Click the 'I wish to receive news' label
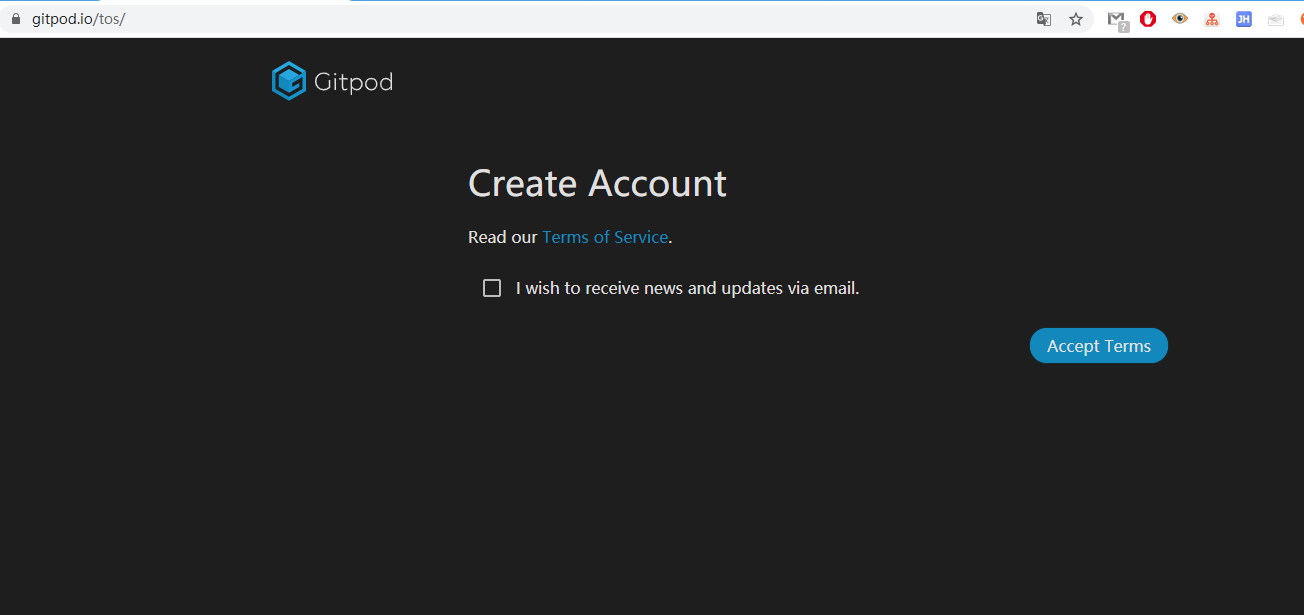The image size is (1304, 615). coord(688,288)
